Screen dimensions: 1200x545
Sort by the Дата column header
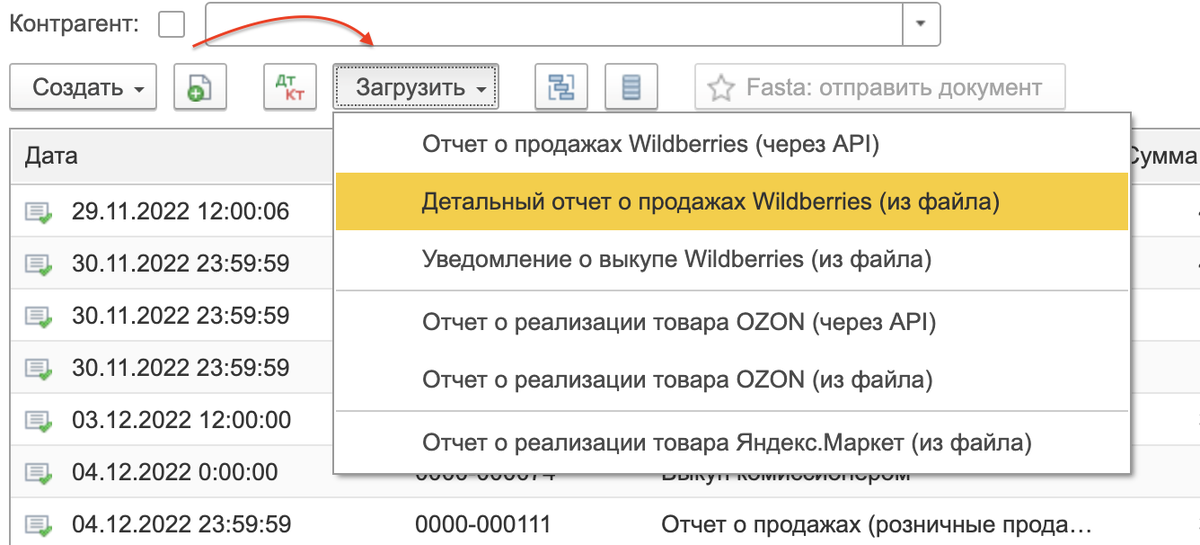coord(172,156)
